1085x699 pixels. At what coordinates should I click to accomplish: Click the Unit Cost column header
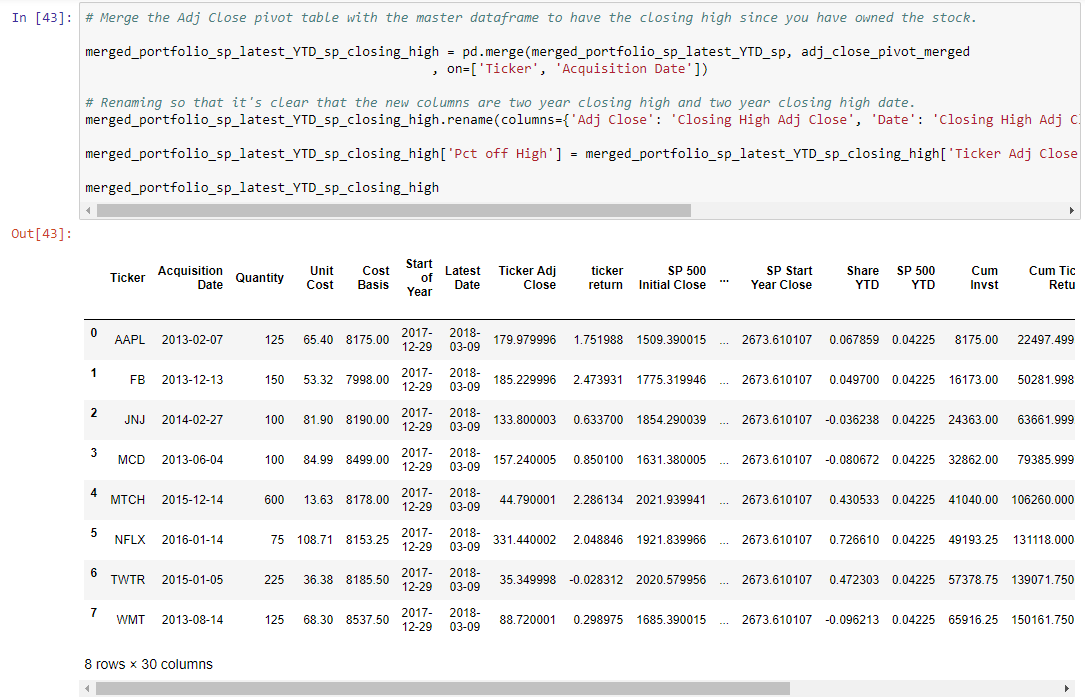click(320, 278)
